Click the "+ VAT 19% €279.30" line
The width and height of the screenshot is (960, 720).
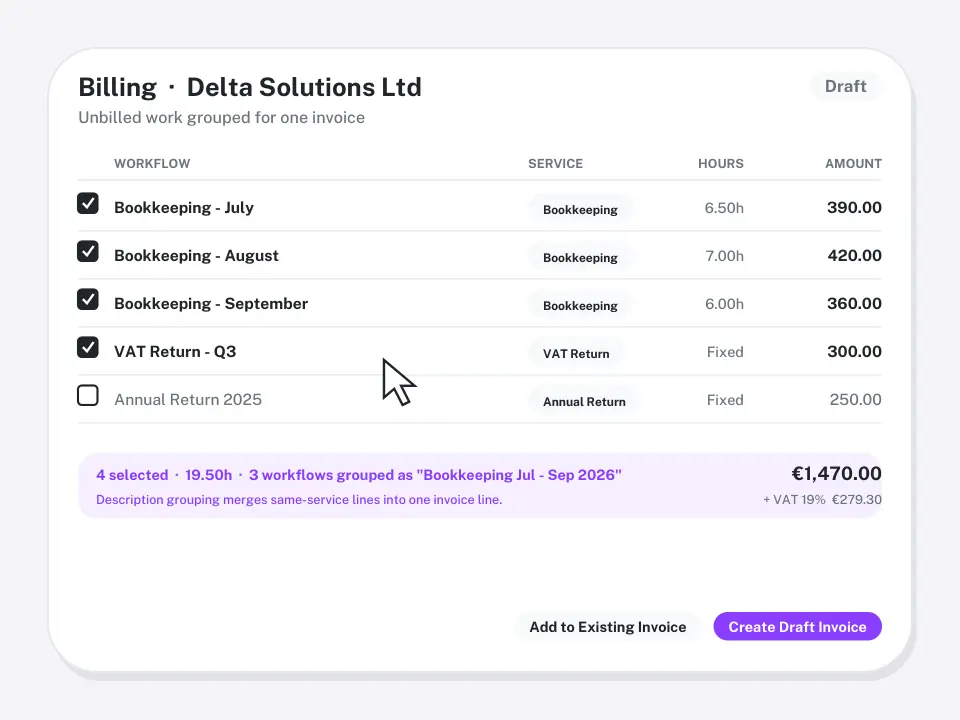click(x=822, y=500)
